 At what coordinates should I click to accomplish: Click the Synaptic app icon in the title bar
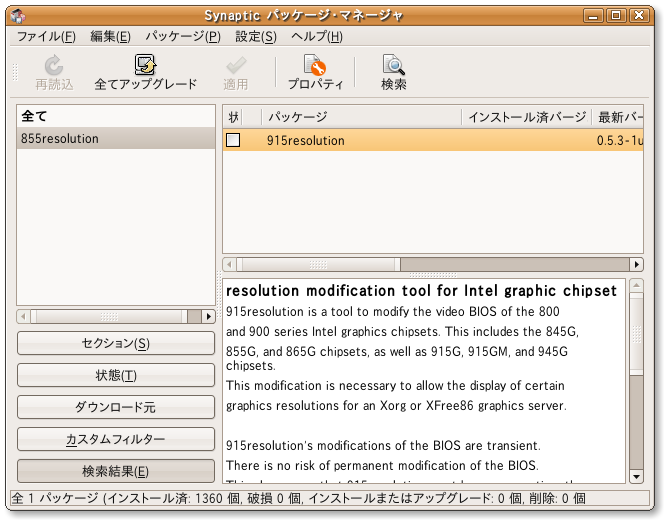click(18, 16)
